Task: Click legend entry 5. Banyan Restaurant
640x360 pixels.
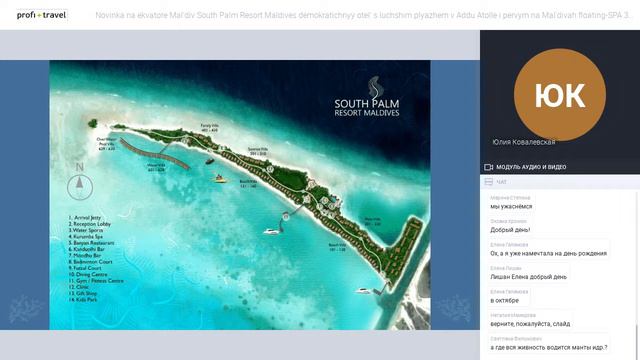Action: pos(91,243)
